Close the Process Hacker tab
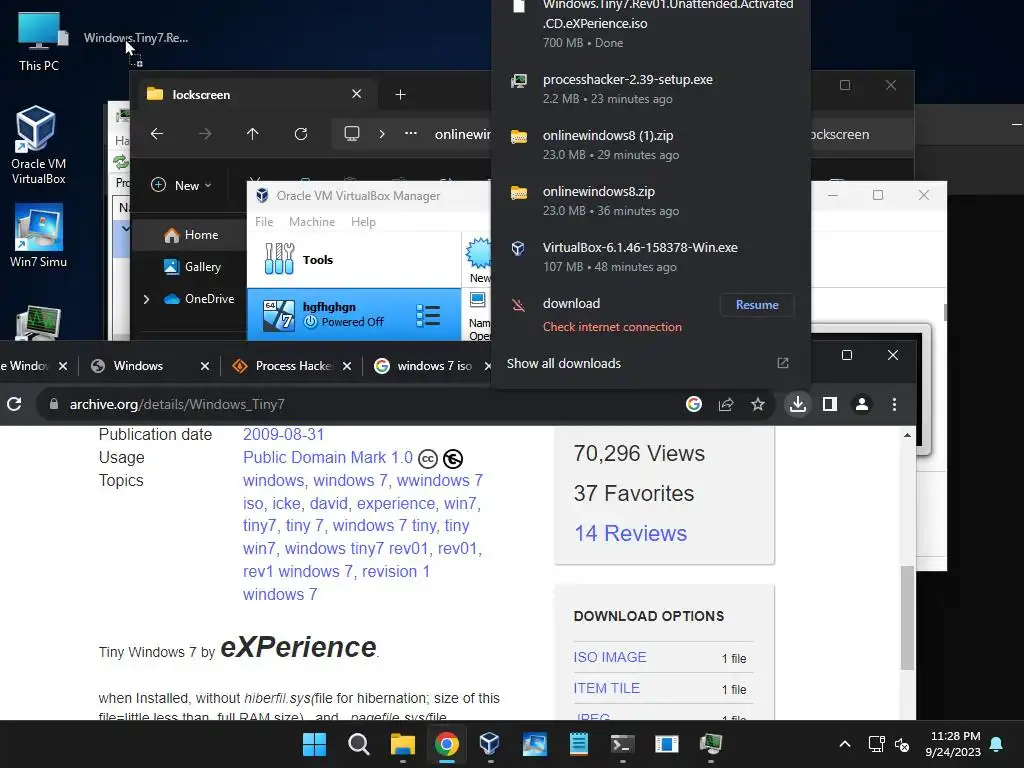The height and width of the screenshot is (768, 1024). coord(347,366)
